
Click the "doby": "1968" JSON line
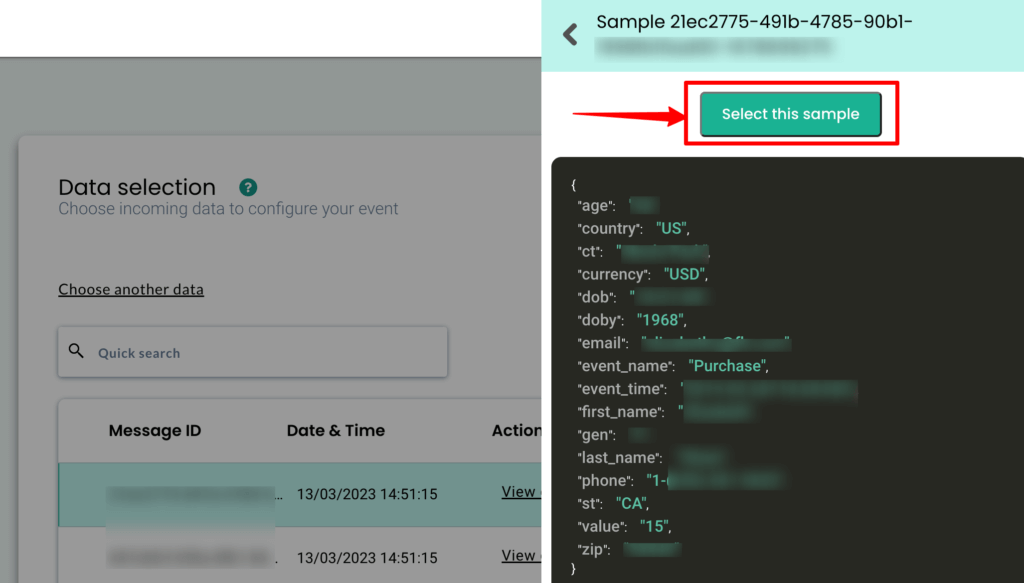pos(632,320)
